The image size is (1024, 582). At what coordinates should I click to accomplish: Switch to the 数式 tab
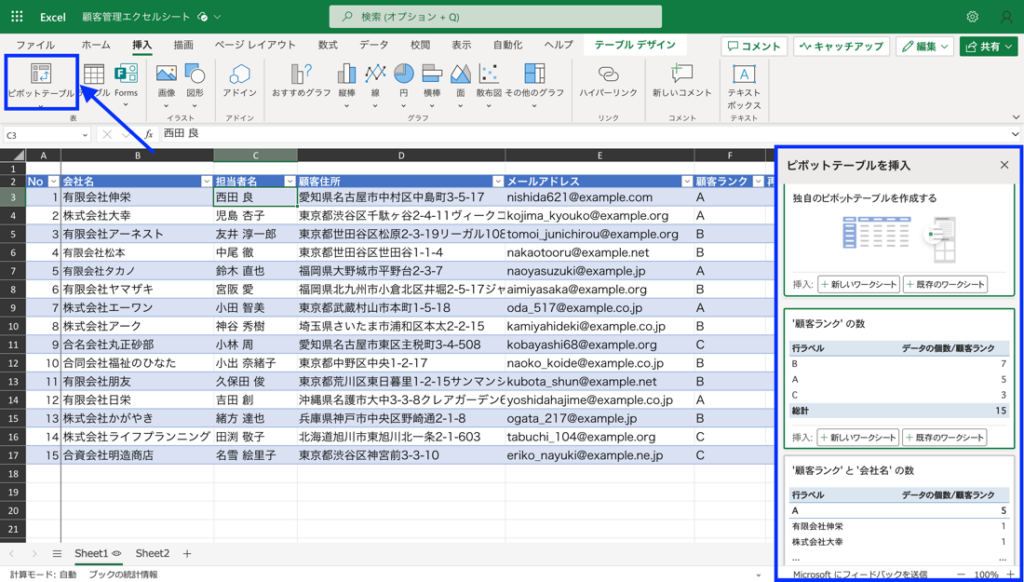pyautogui.click(x=328, y=45)
